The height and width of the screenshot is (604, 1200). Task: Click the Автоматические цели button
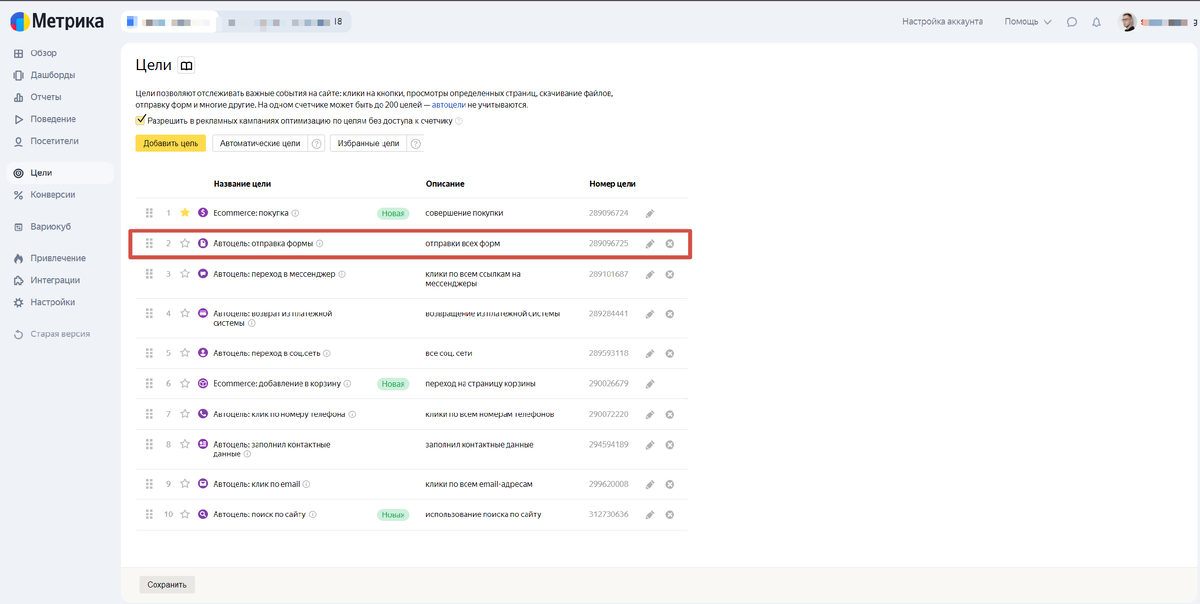pyautogui.click(x=261, y=144)
